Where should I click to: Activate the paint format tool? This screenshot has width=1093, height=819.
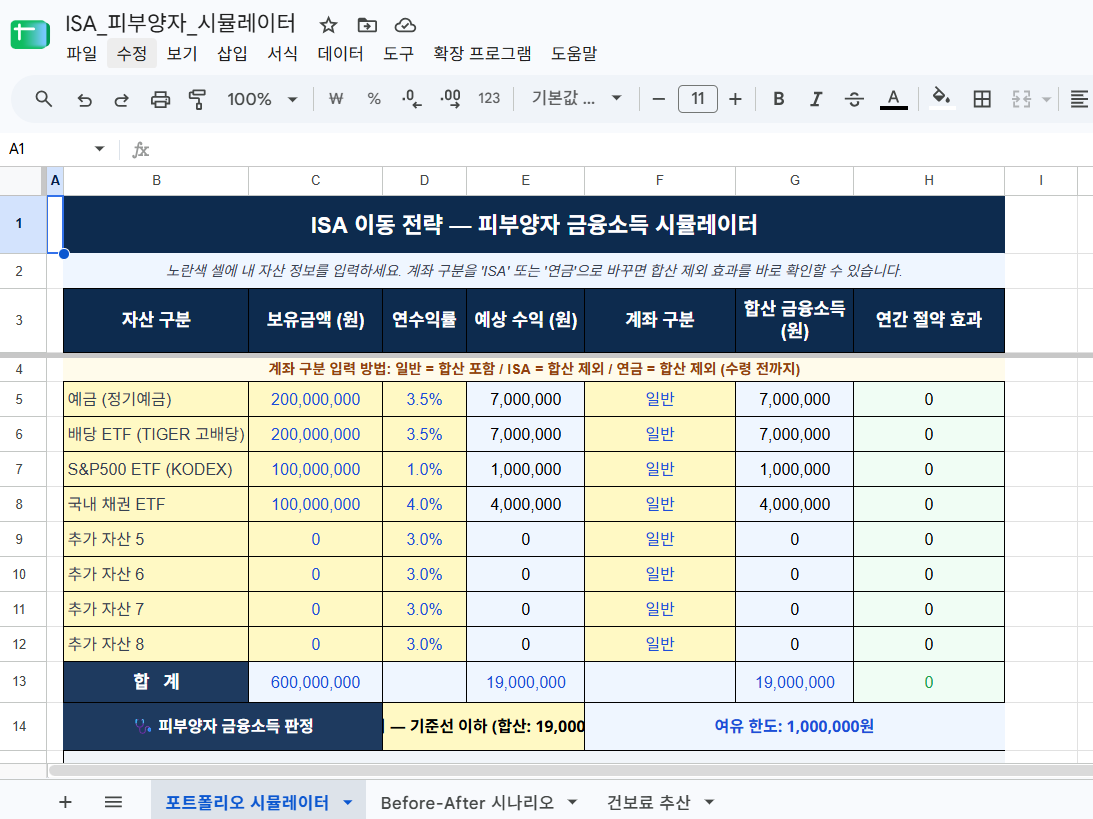click(x=197, y=100)
